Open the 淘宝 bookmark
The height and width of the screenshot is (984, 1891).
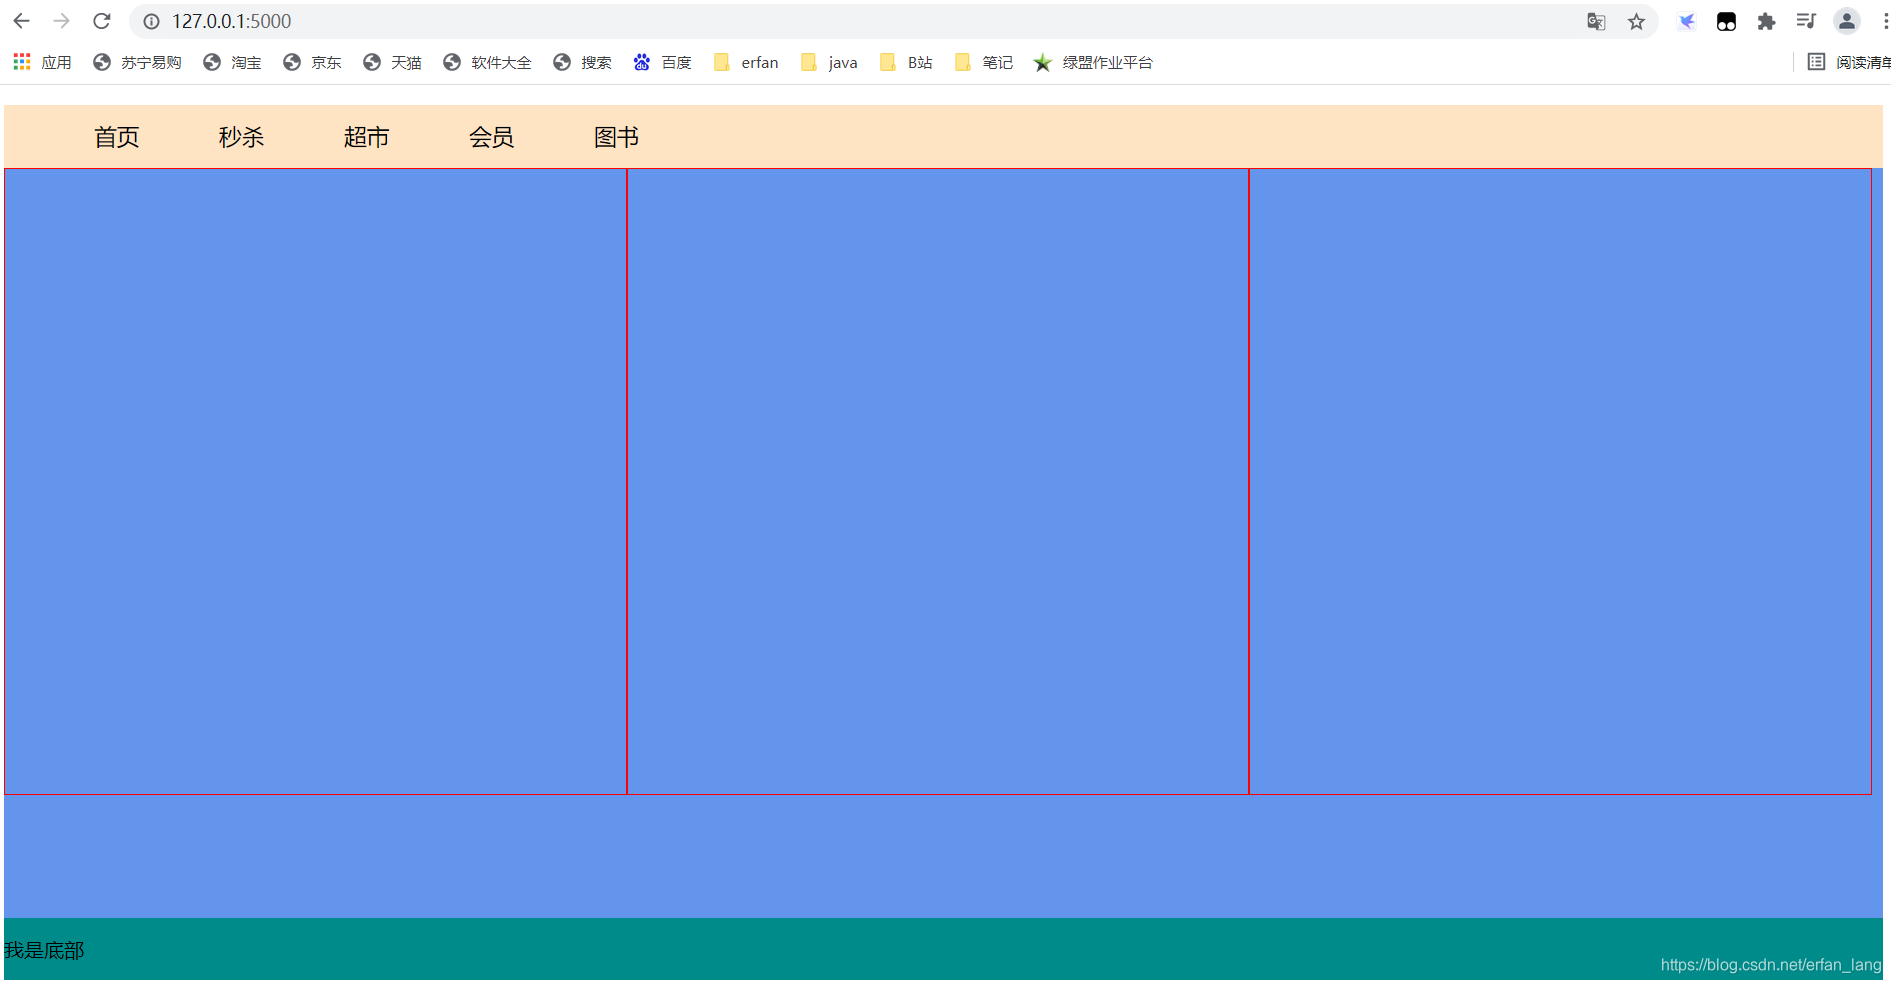(x=232, y=62)
